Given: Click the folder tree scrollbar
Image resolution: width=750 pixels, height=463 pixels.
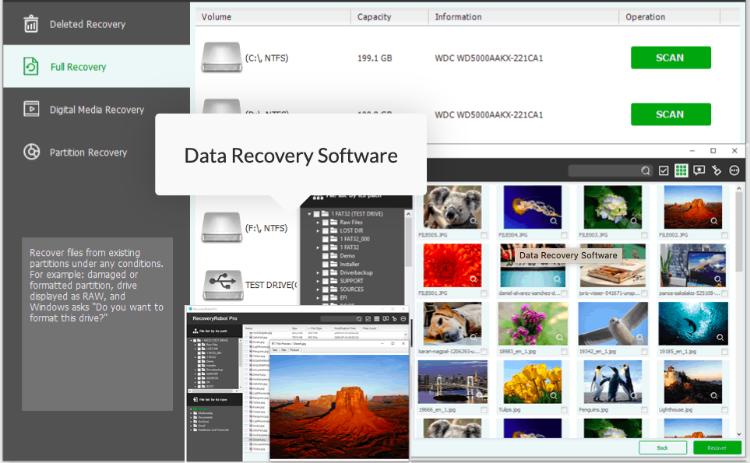Looking at the screenshot, I should [408, 244].
